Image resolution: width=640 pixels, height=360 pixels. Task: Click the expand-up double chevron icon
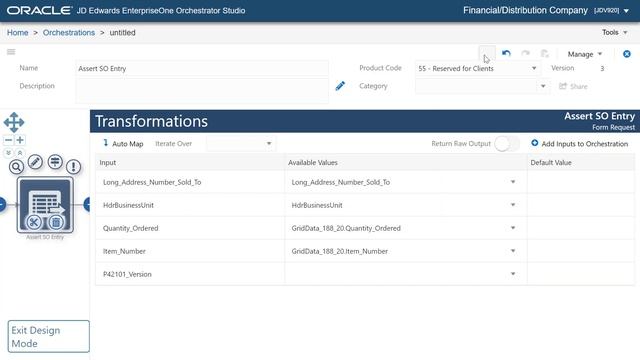pyautogui.click(x=20, y=153)
